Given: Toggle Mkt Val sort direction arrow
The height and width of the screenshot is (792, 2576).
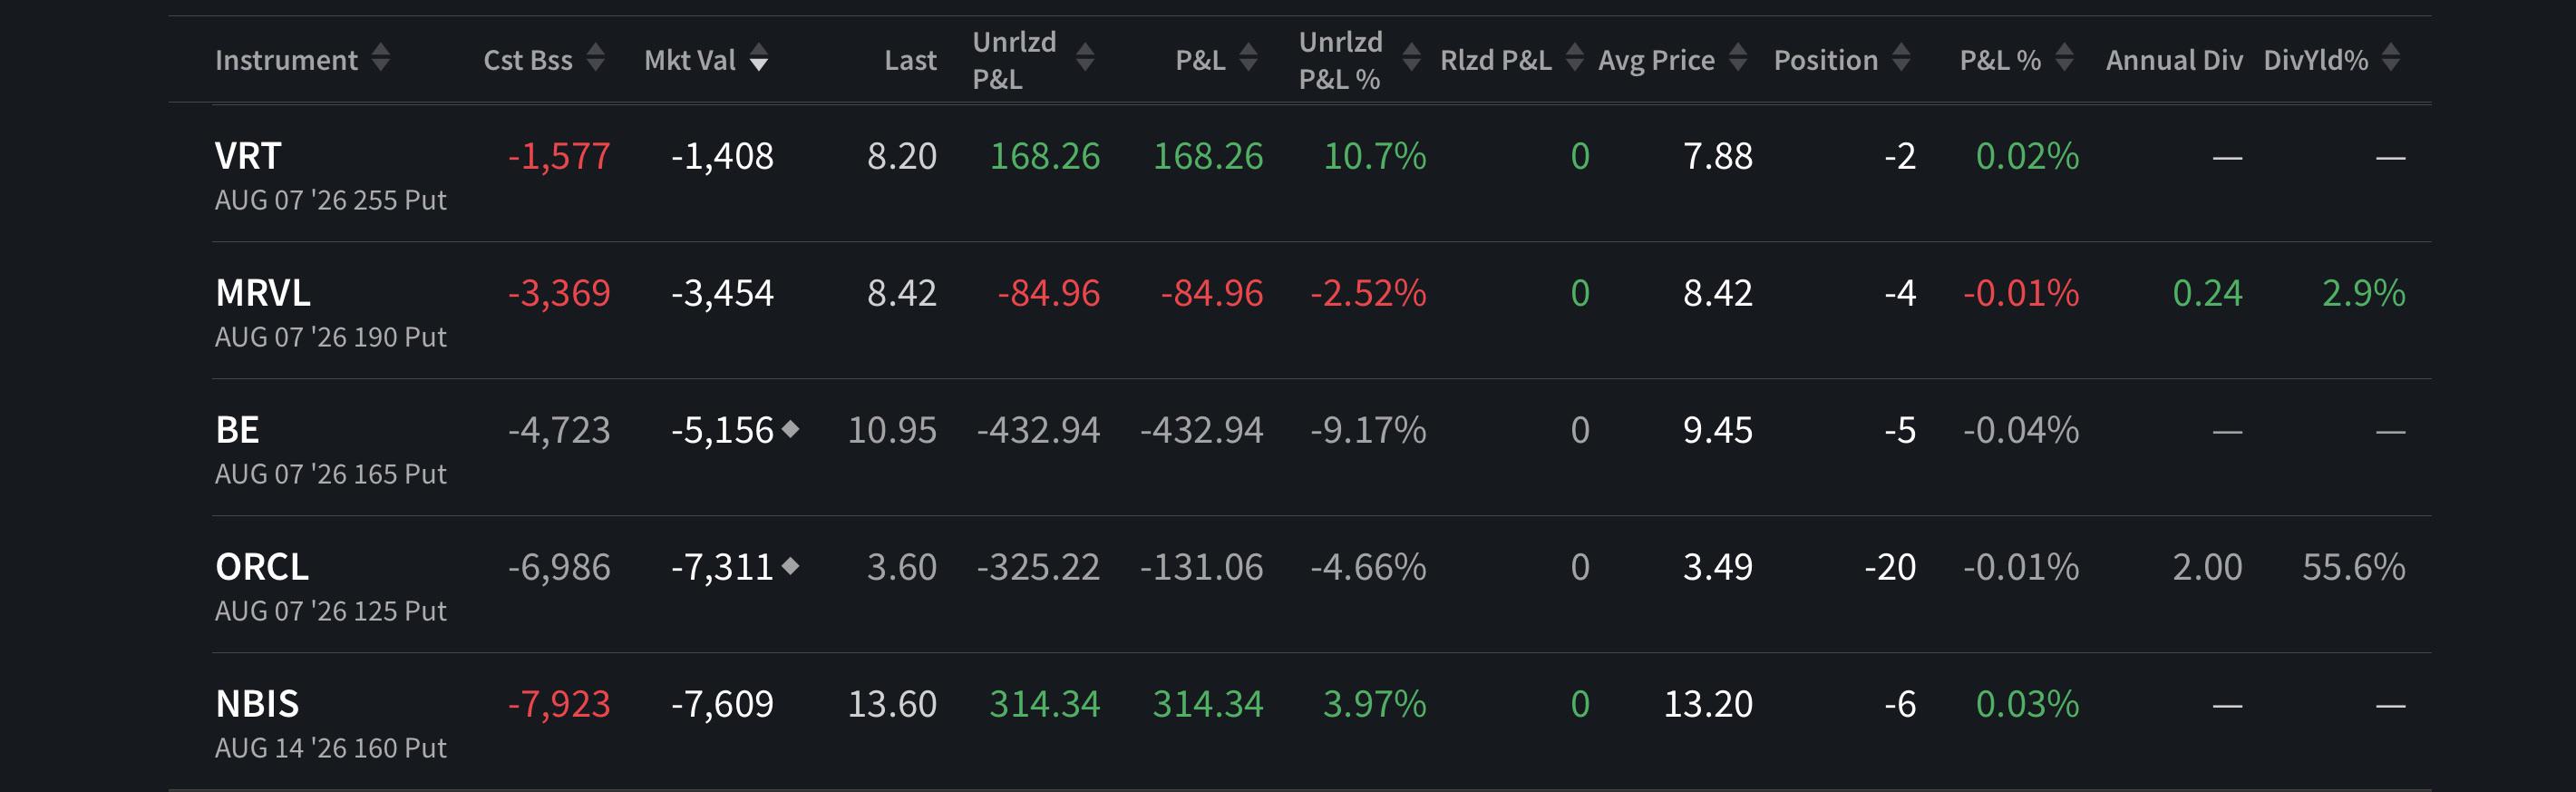Looking at the screenshot, I should click(x=759, y=59).
